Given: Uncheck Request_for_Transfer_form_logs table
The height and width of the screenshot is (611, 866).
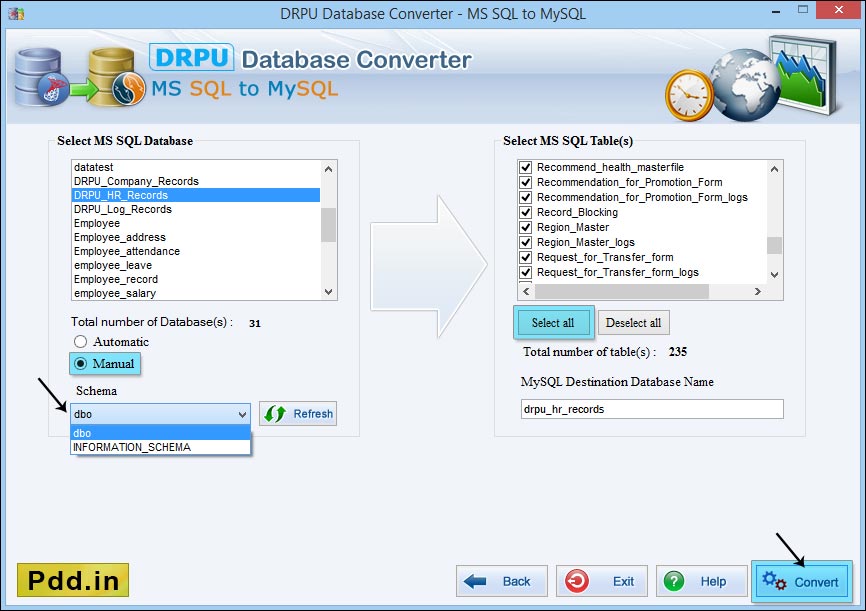Looking at the screenshot, I should [x=525, y=272].
